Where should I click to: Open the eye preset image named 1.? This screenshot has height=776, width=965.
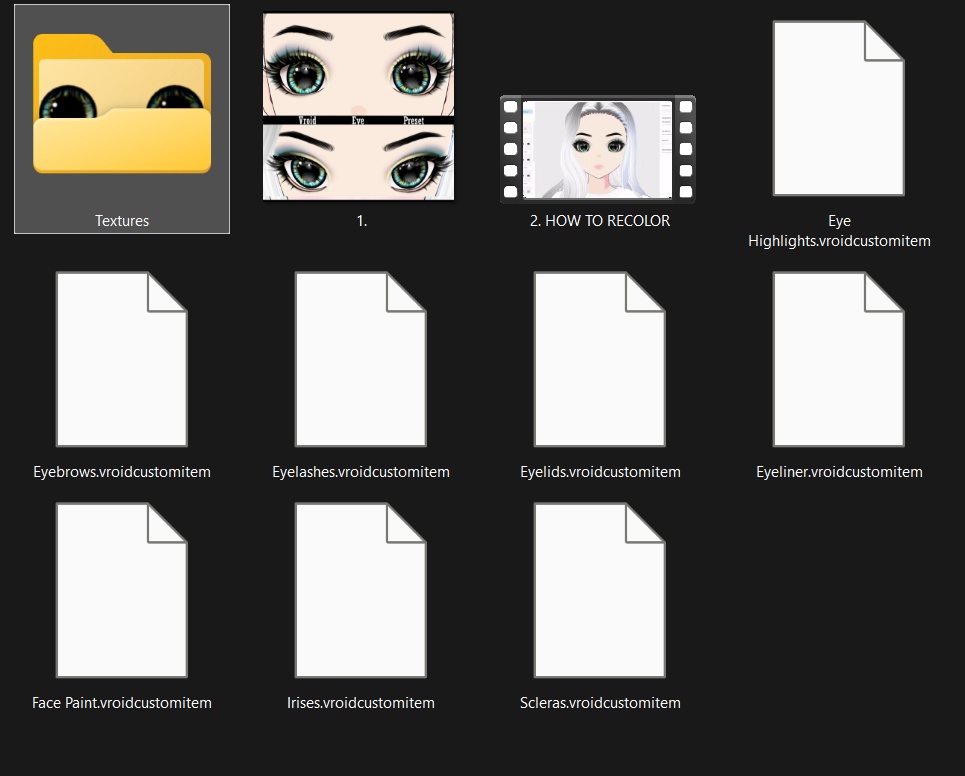[361, 105]
